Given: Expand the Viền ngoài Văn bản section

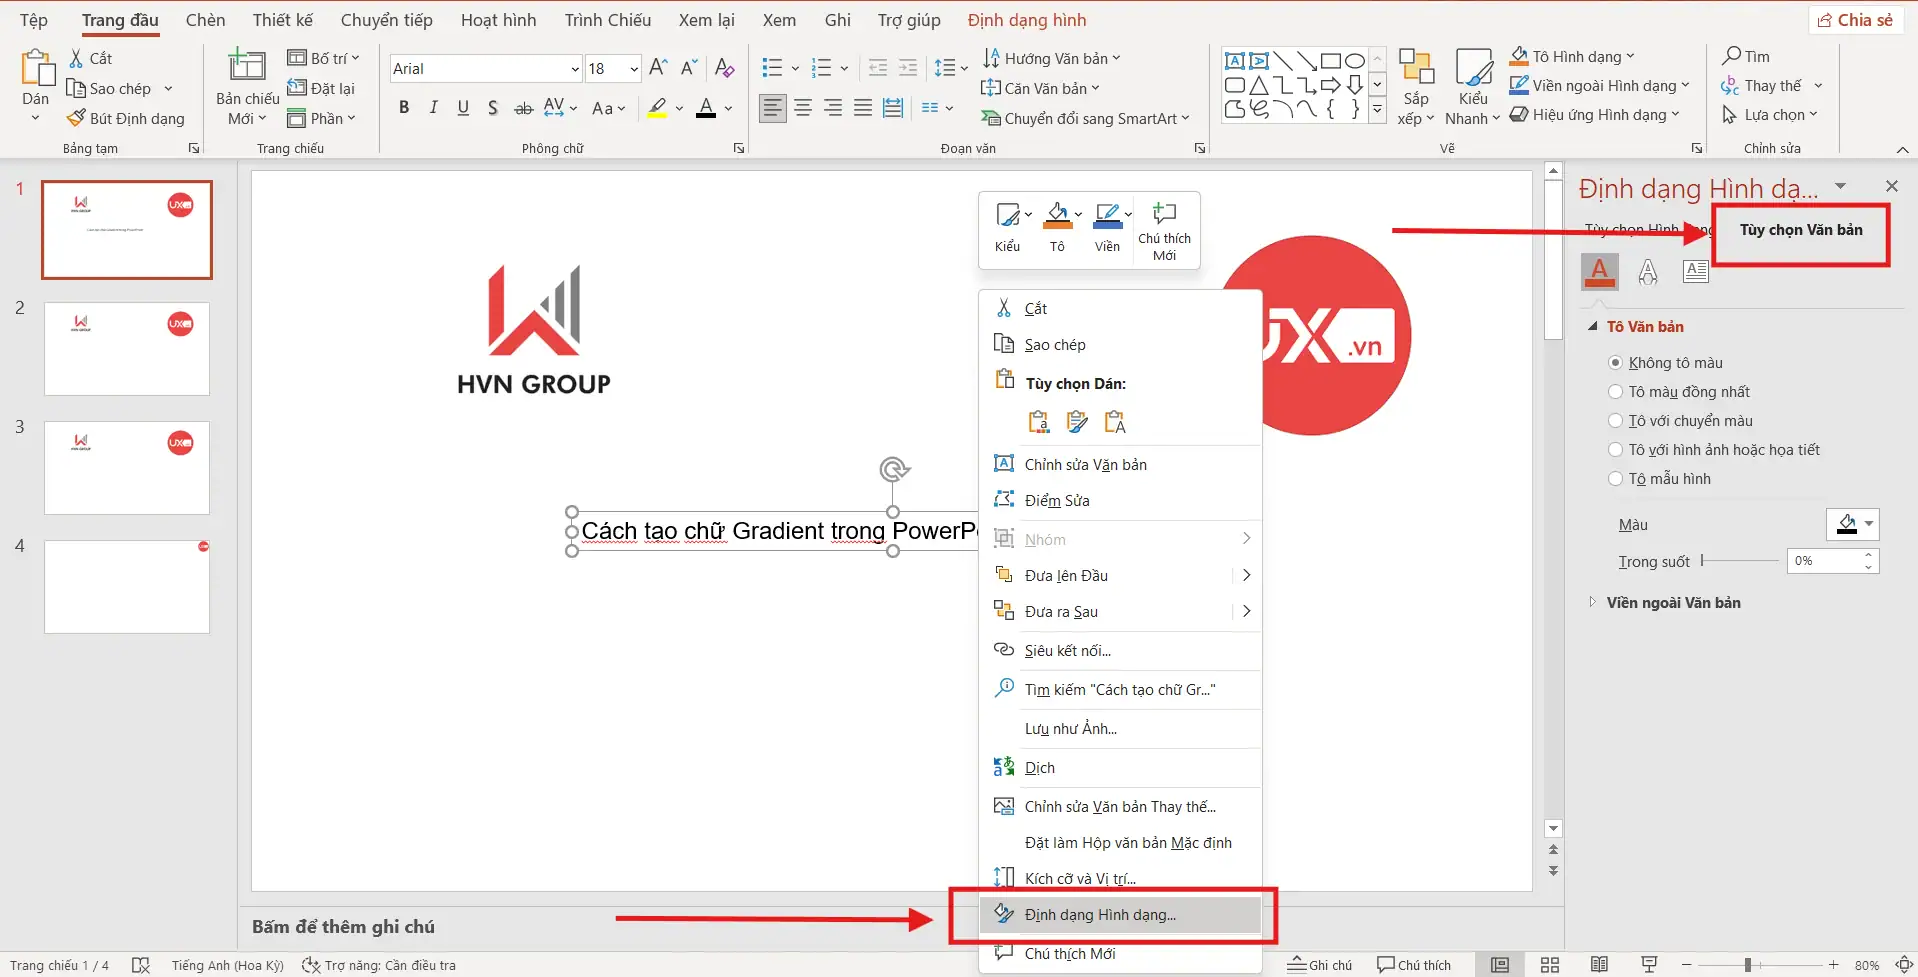Looking at the screenshot, I should (1673, 603).
